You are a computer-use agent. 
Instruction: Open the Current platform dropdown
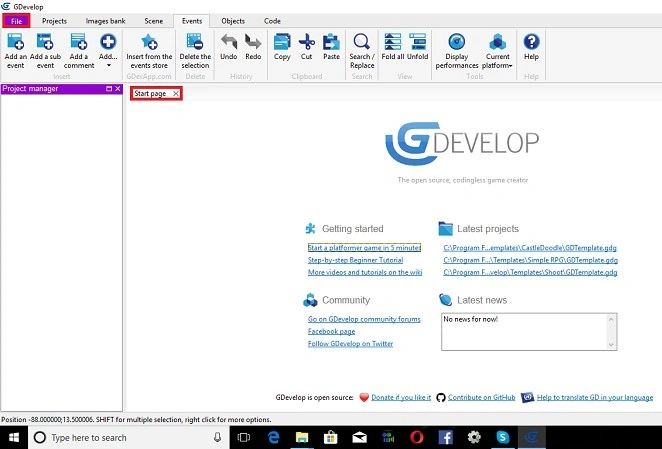tap(497, 51)
